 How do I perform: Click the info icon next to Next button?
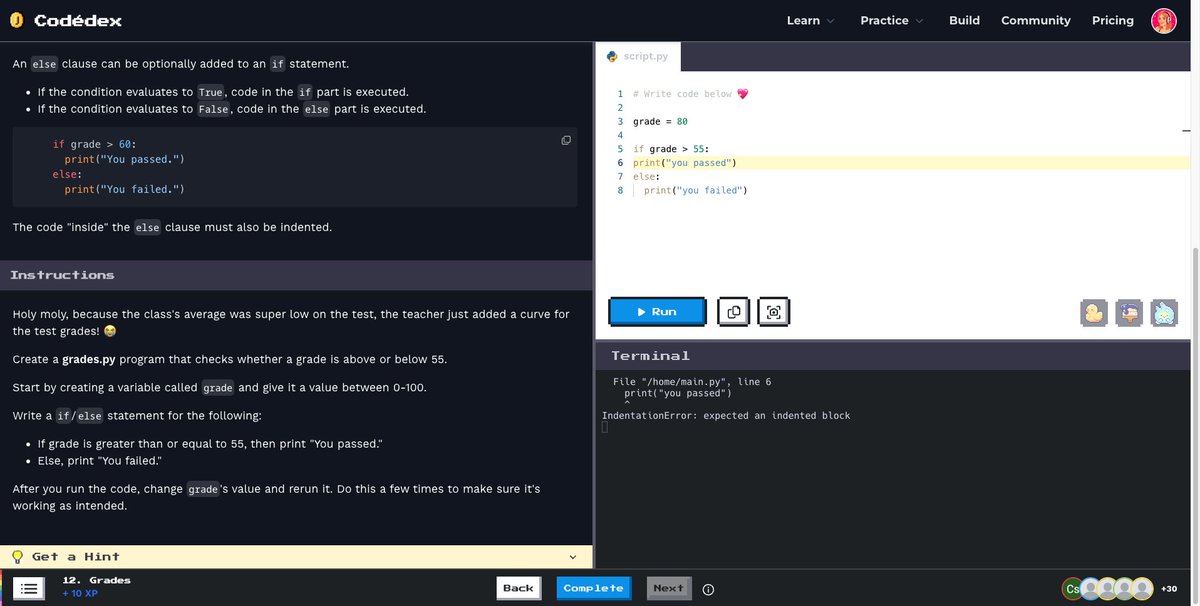point(707,588)
